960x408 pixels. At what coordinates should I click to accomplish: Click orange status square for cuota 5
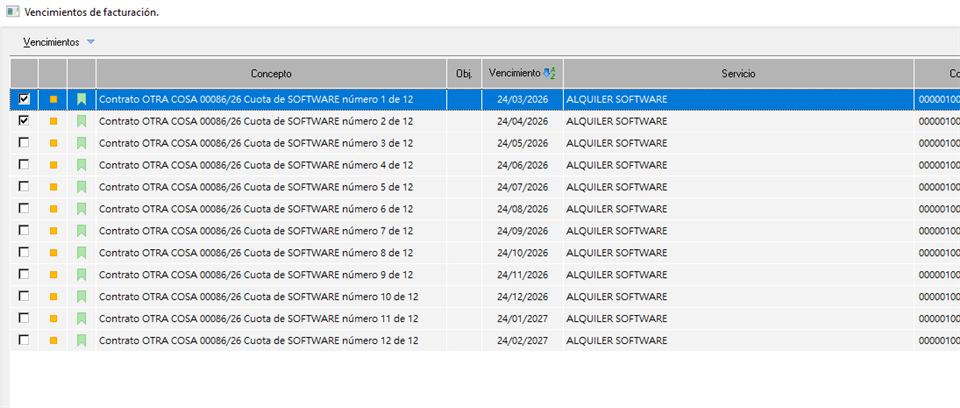click(53, 187)
